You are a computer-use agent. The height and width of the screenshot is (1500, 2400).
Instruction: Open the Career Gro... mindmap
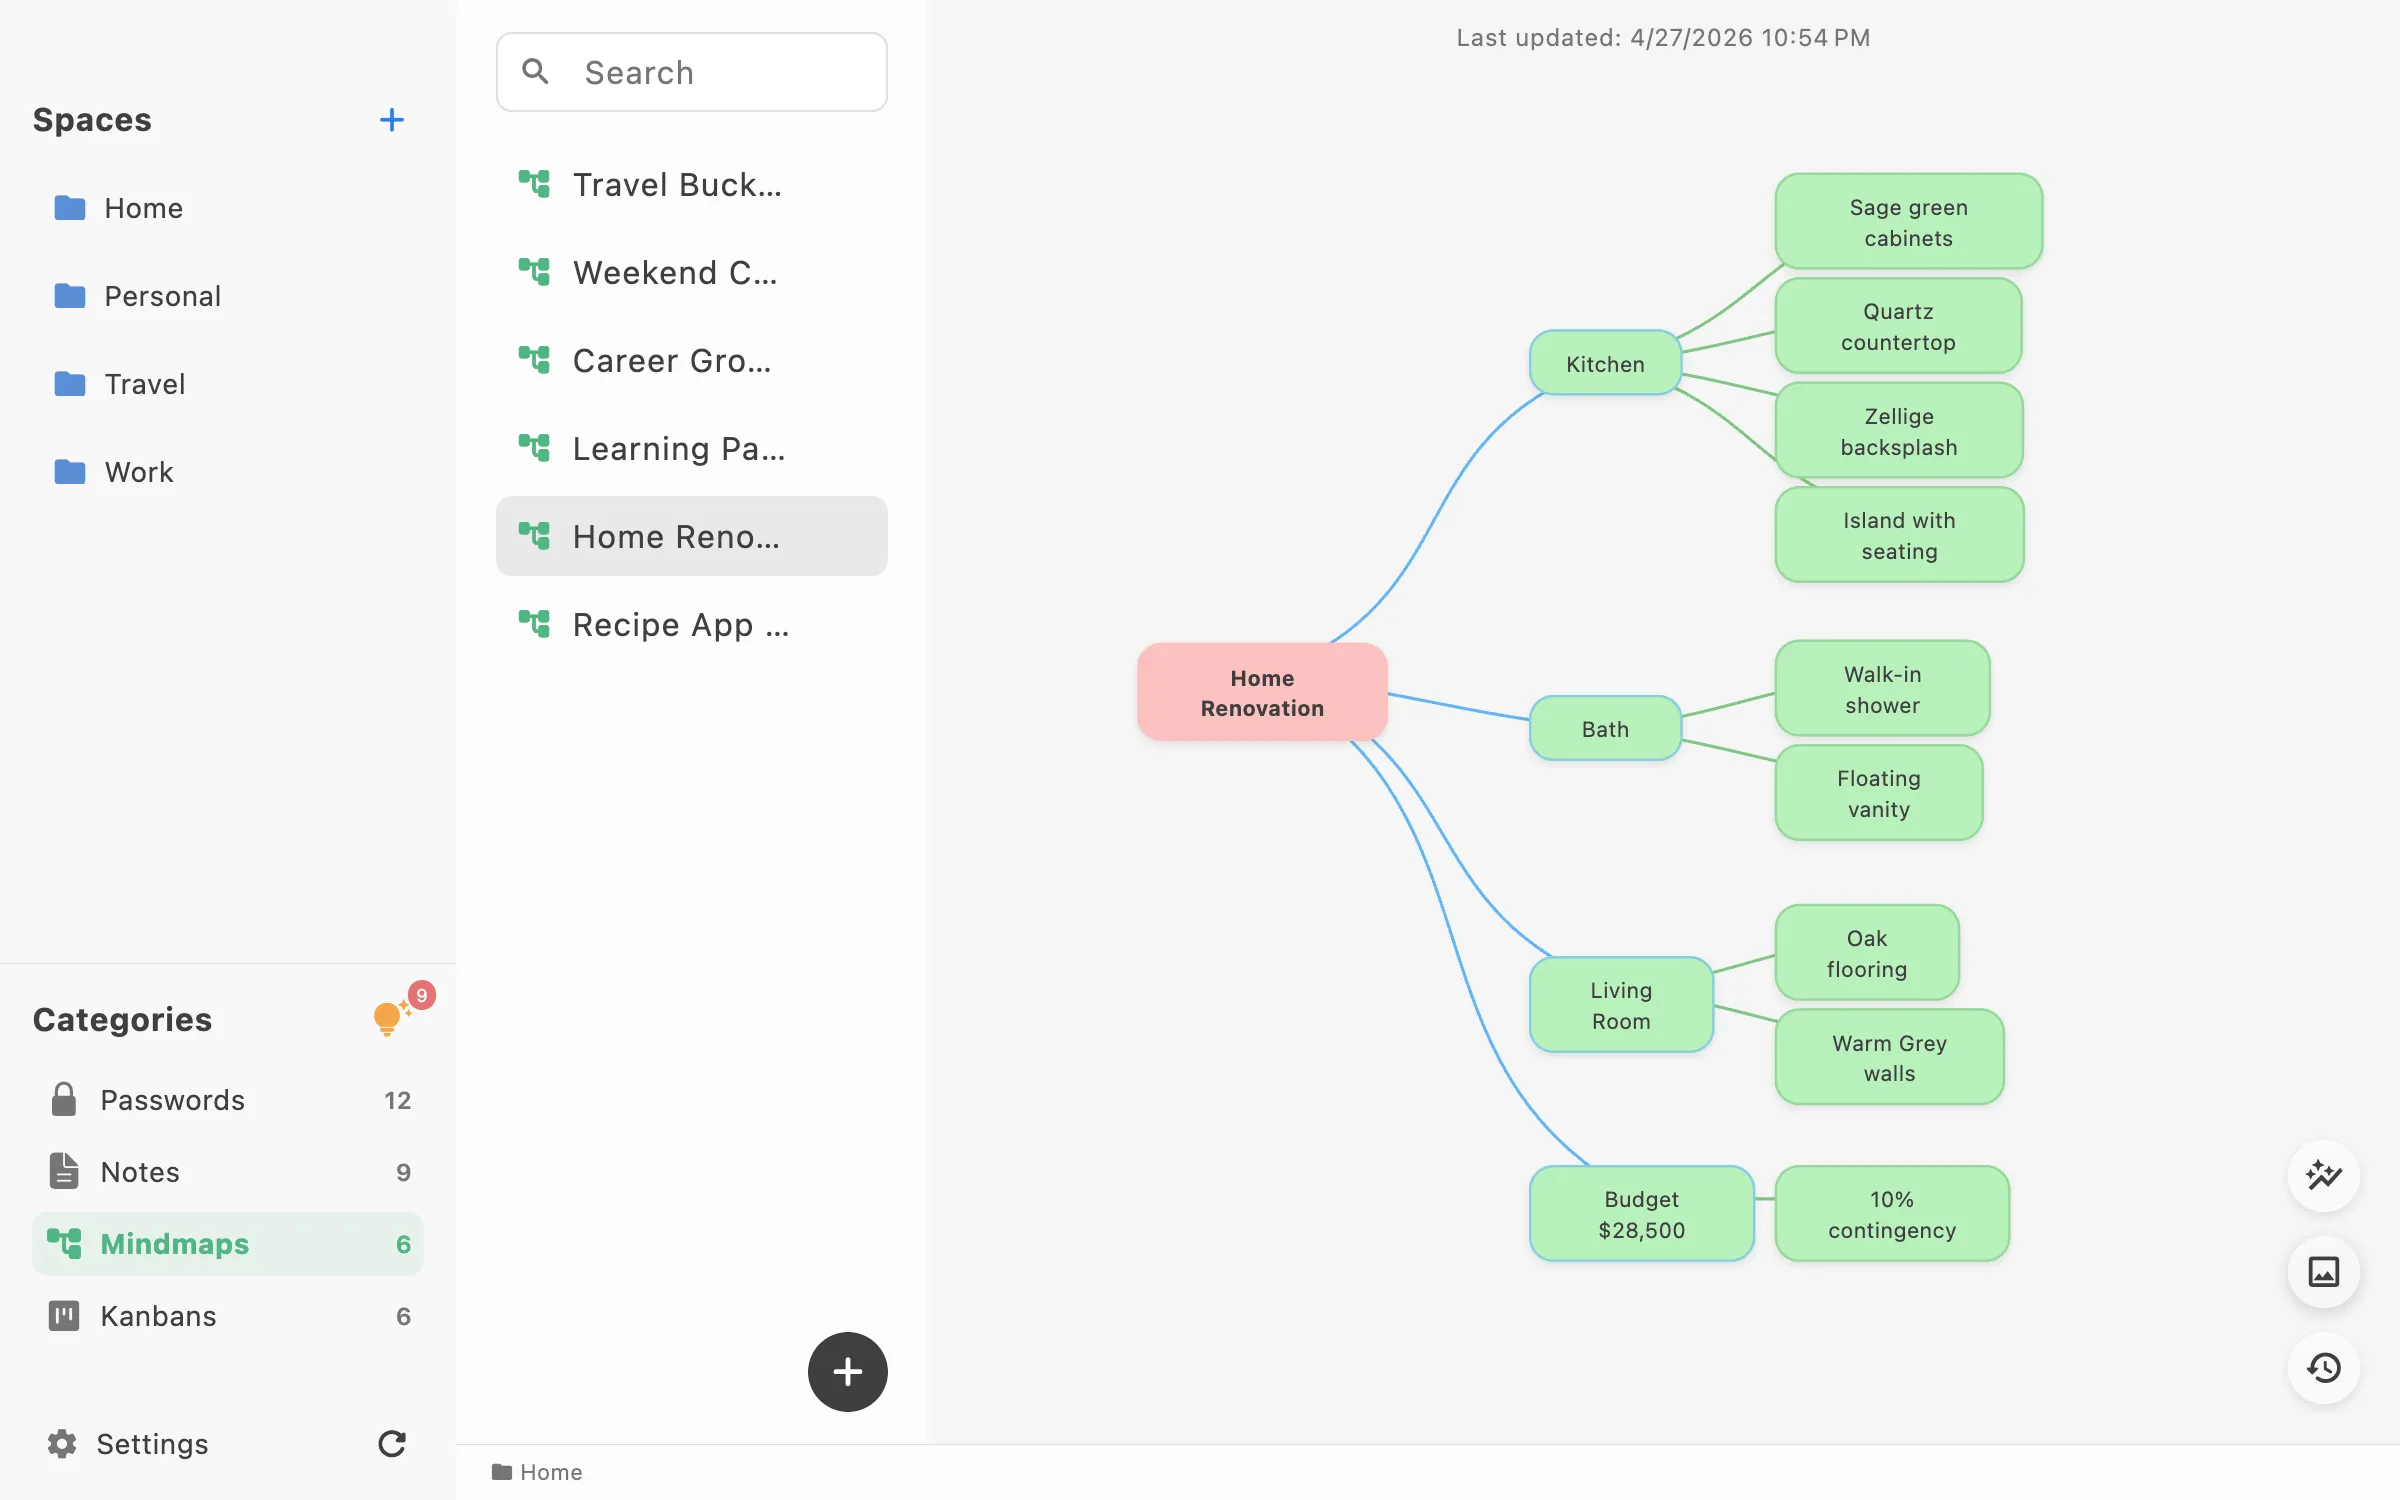692,360
